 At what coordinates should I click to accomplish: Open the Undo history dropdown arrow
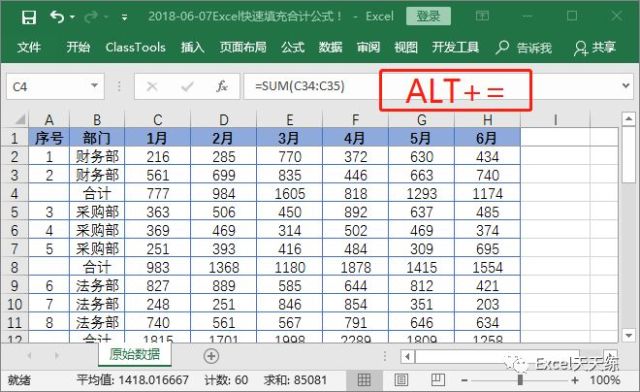72,17
